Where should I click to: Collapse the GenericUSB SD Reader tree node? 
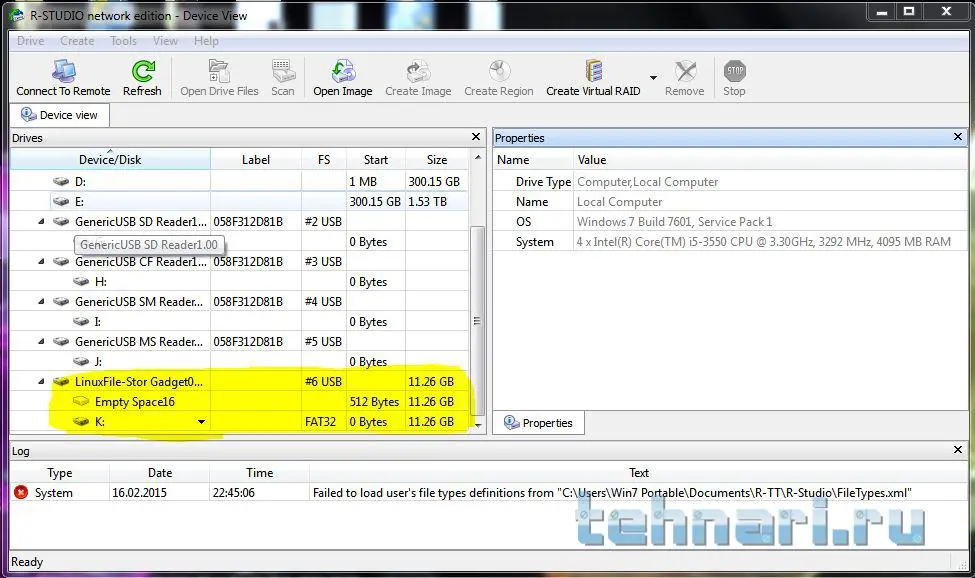tap(41, 222)
